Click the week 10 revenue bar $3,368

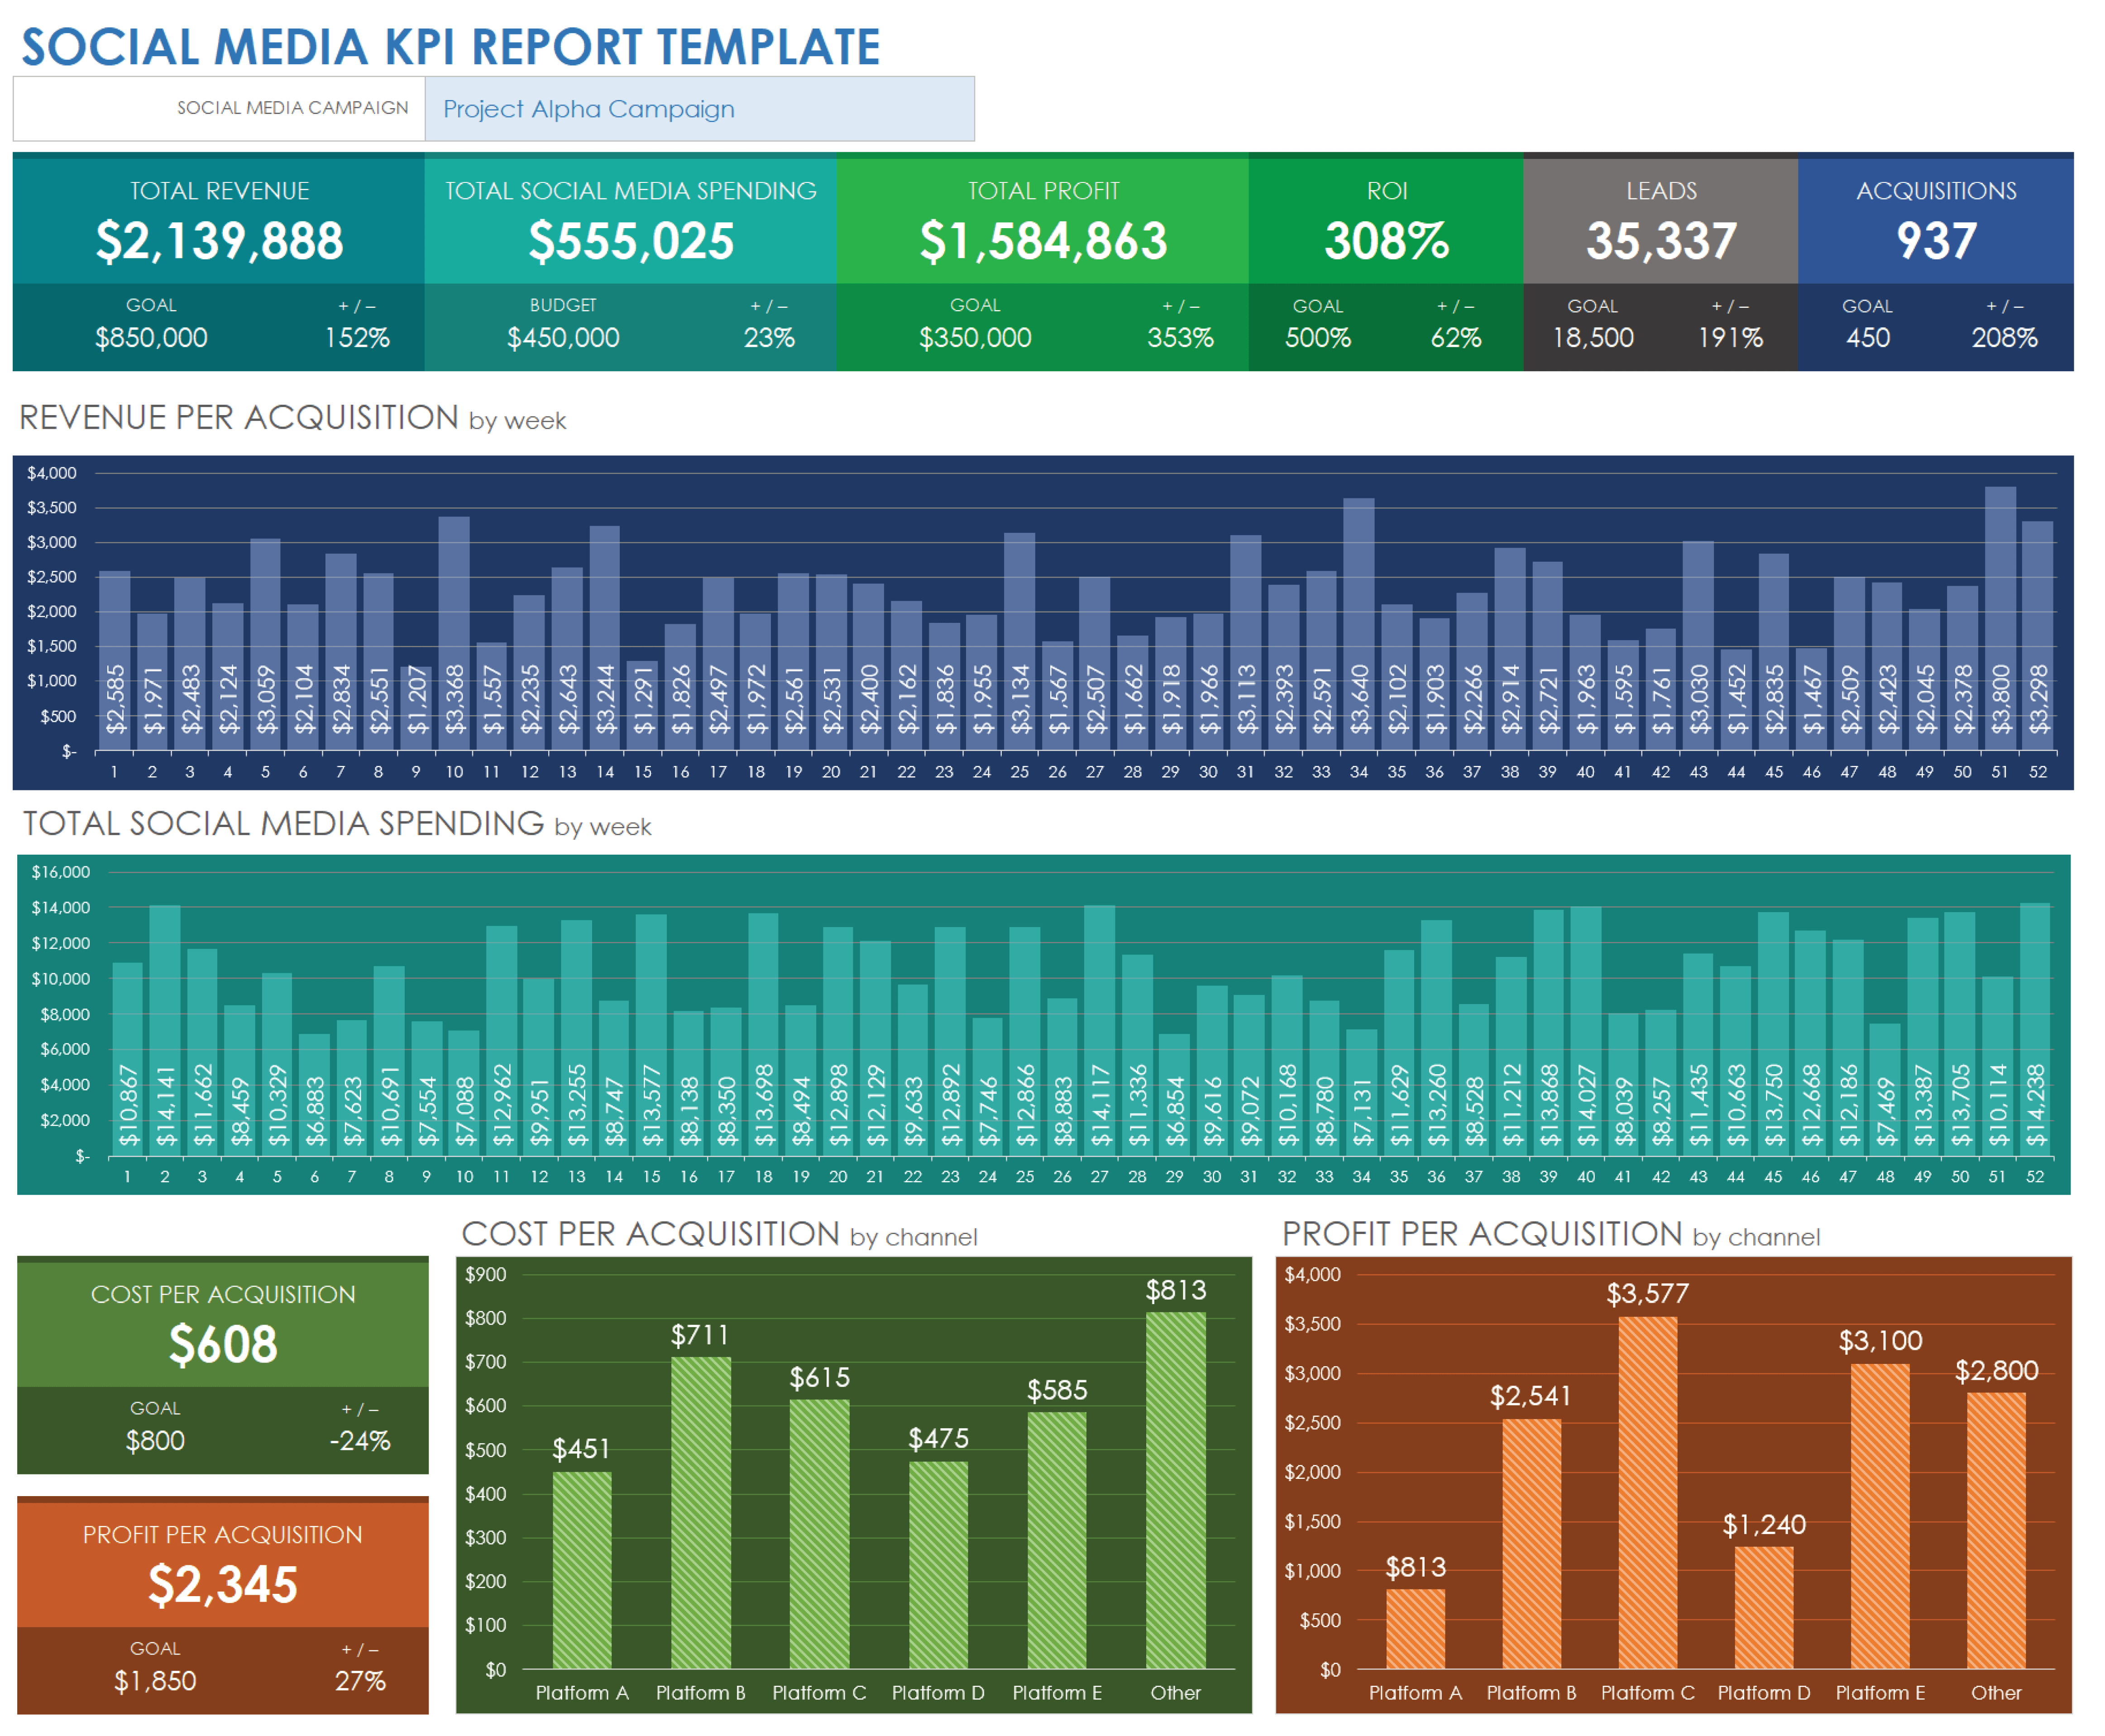coord(454,634)
